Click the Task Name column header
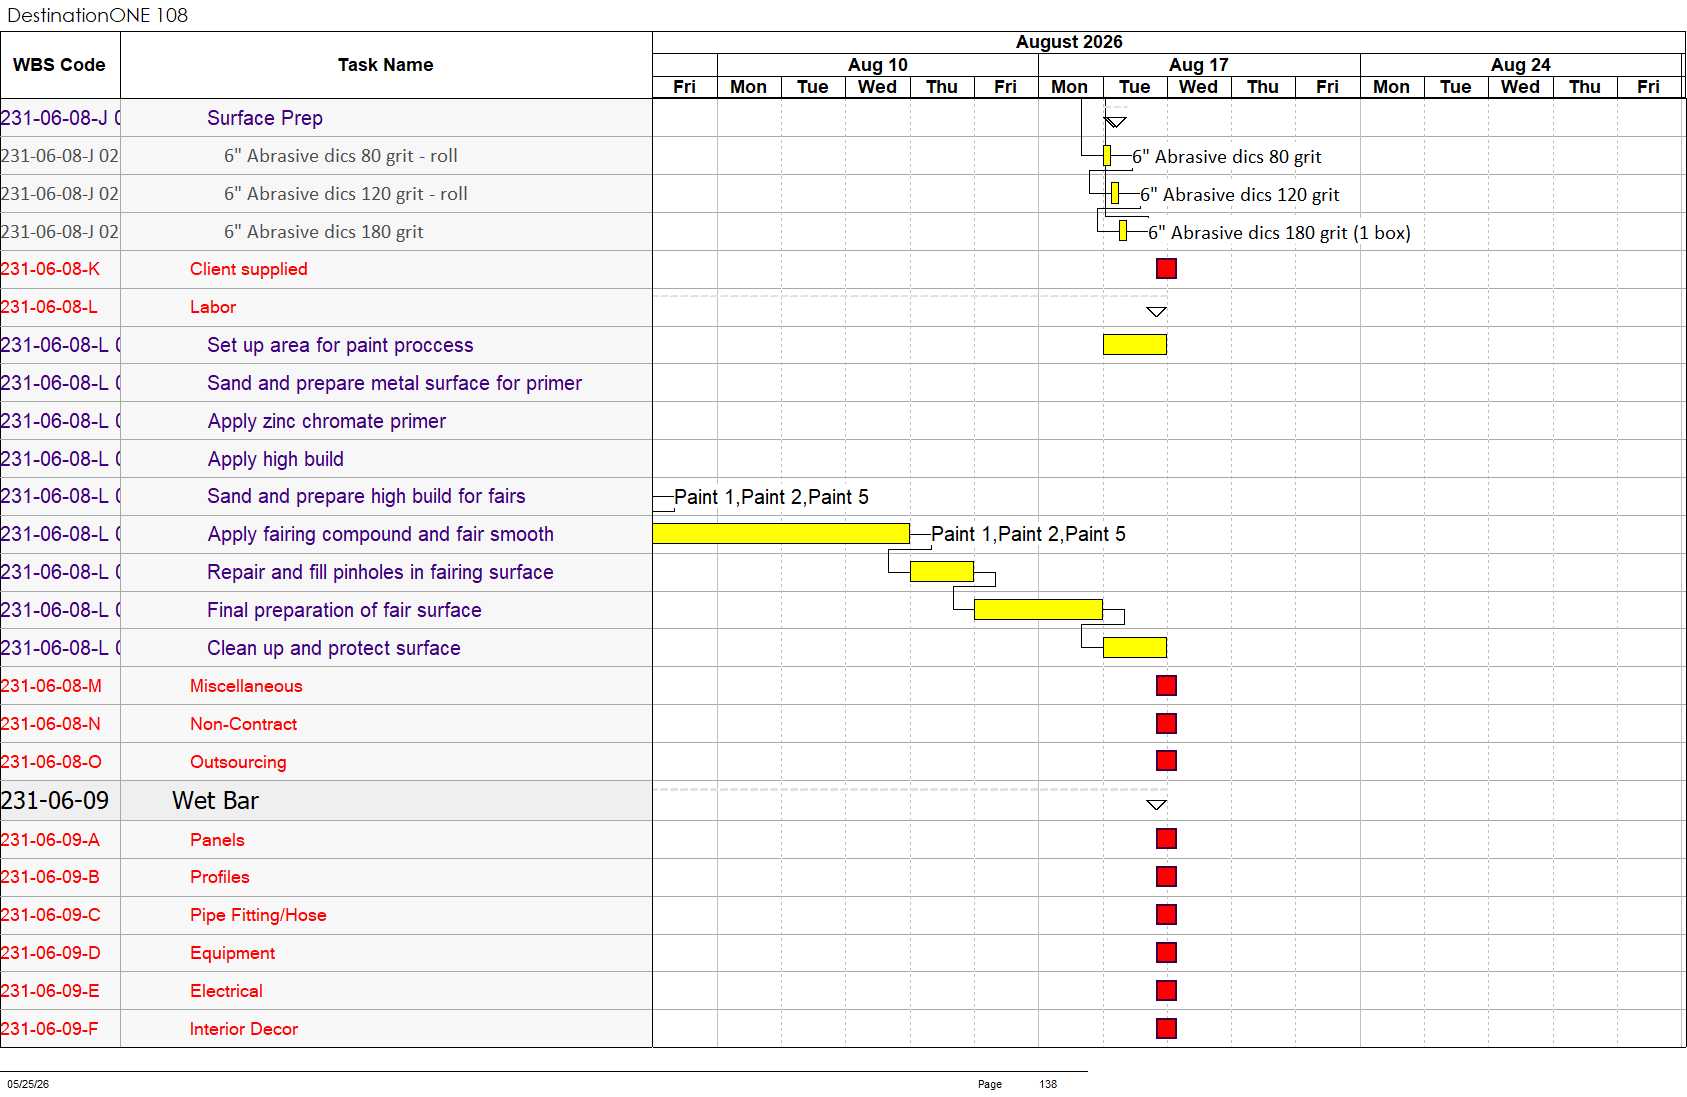Viewport: 1687px width, 1097px height. pyautogui.click(x=386, y=65)
